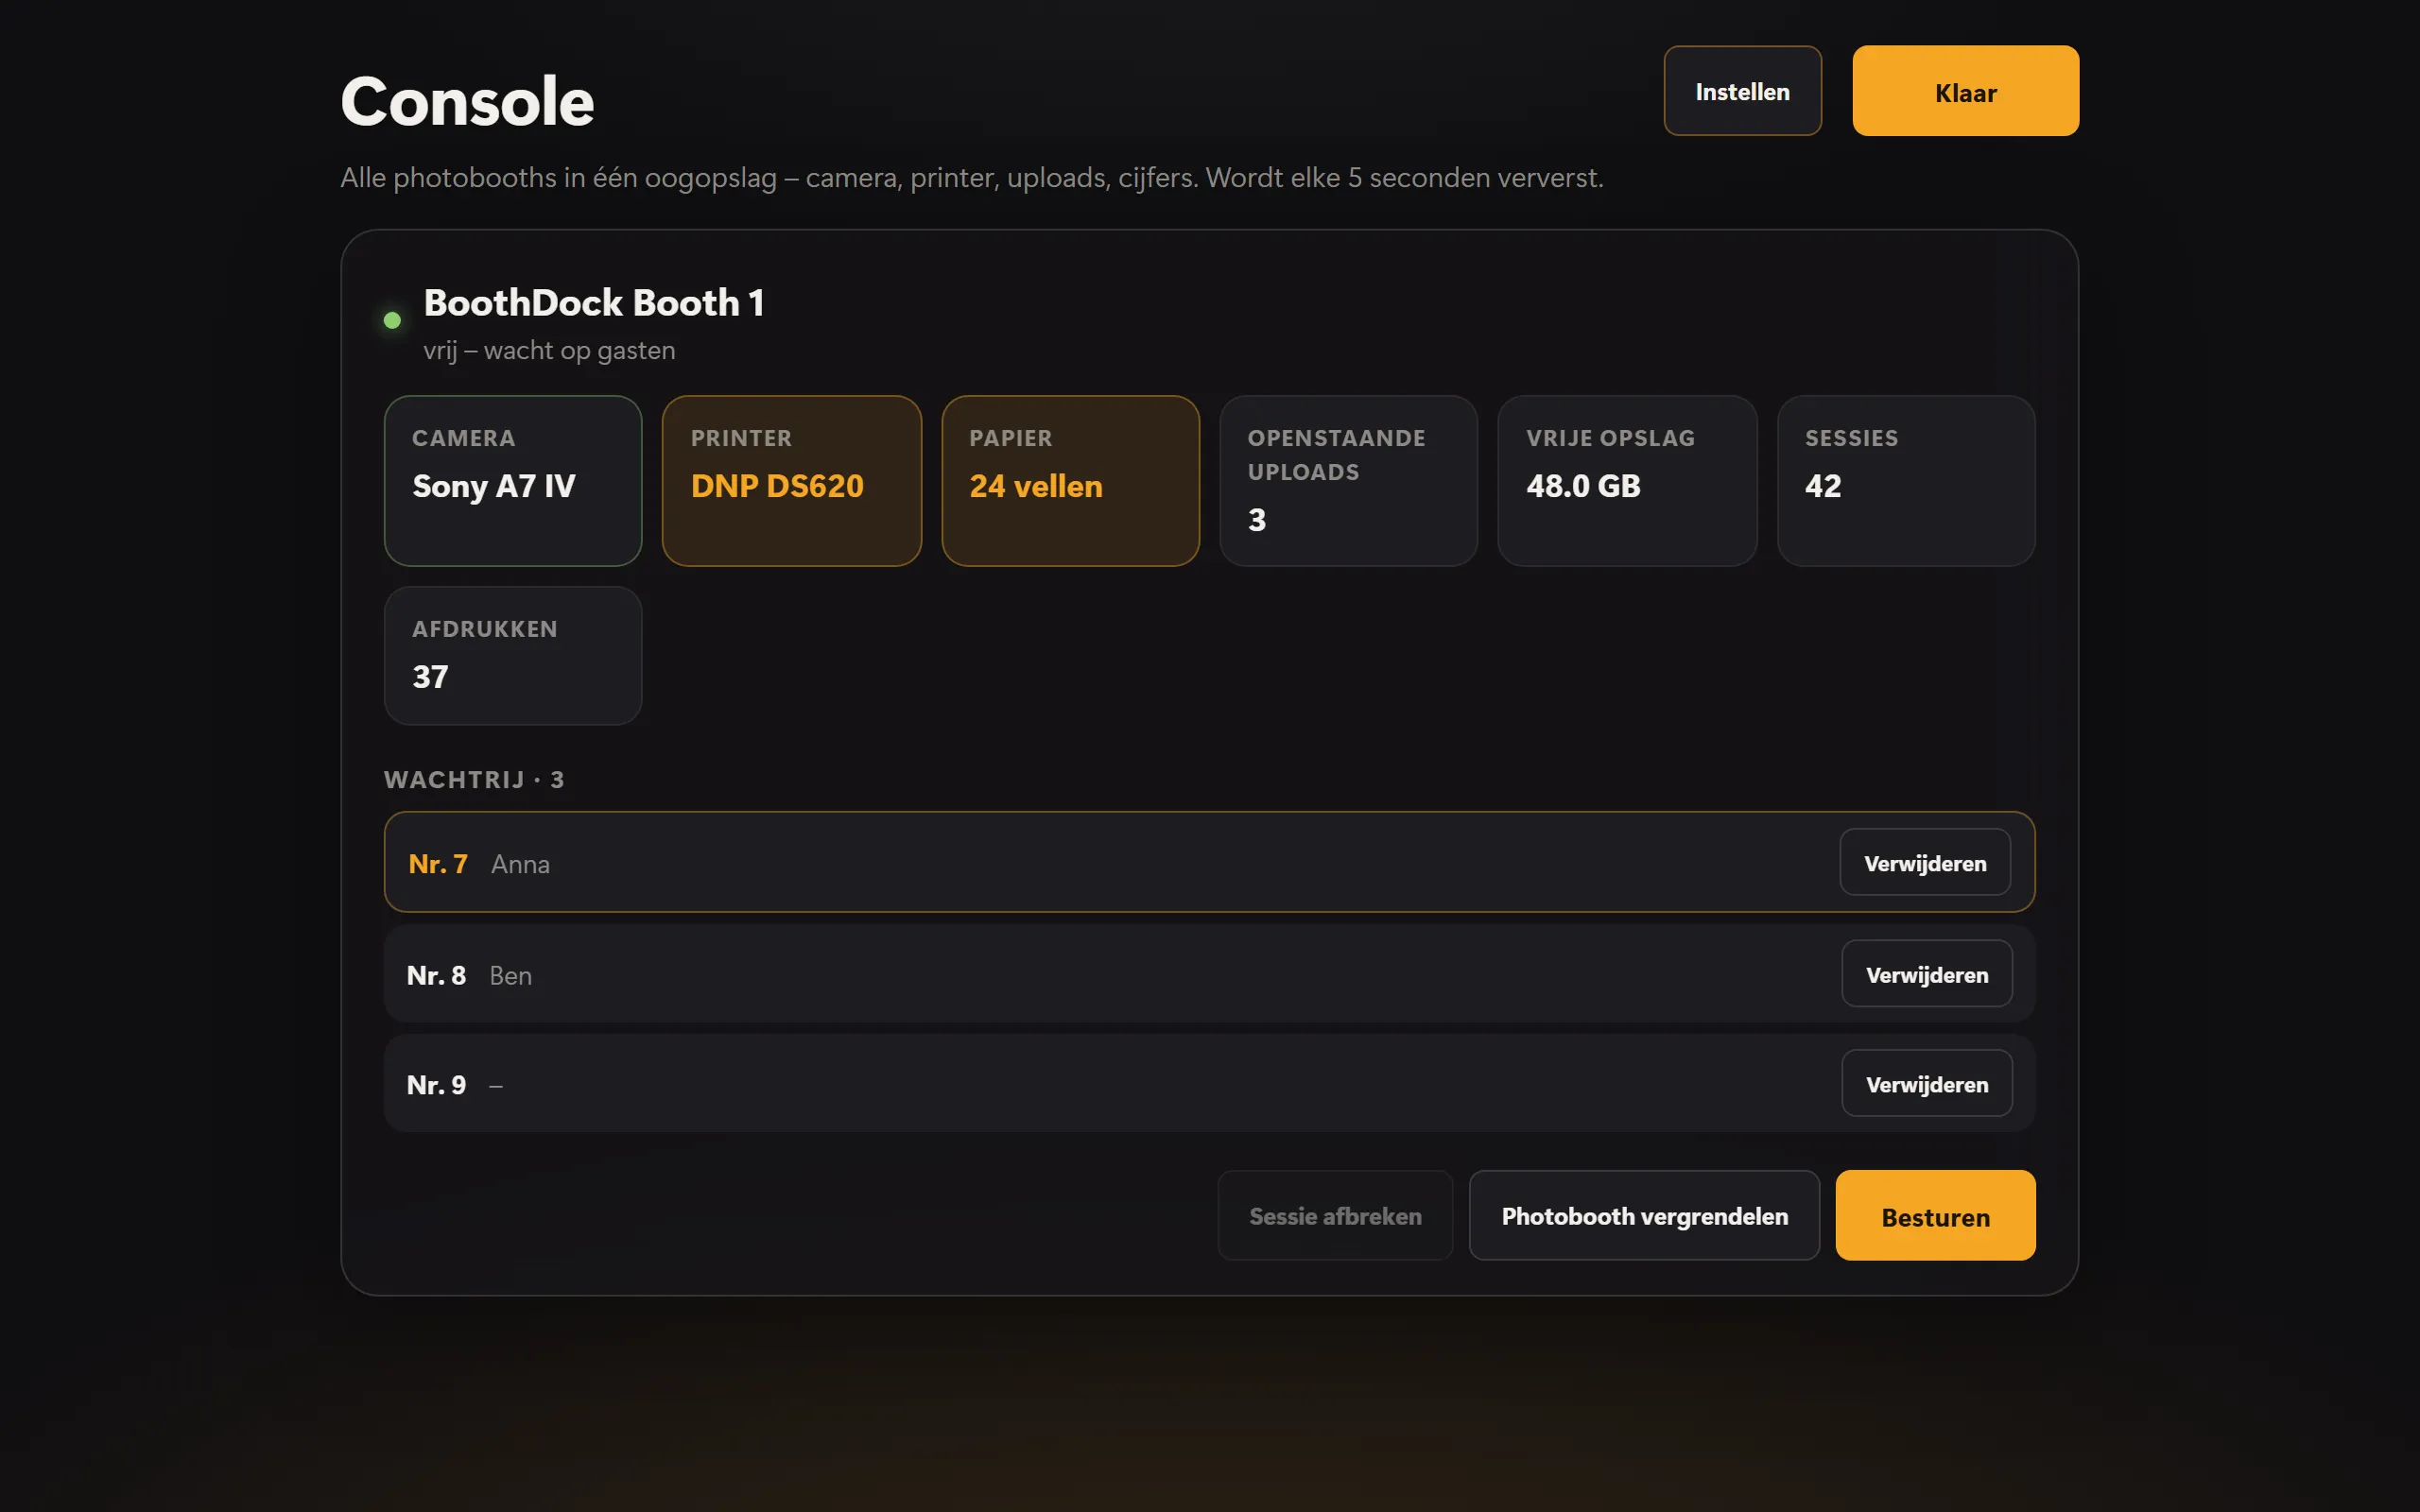
Task: Click Sessie afbreken button
Action: coord(1335,1216)
